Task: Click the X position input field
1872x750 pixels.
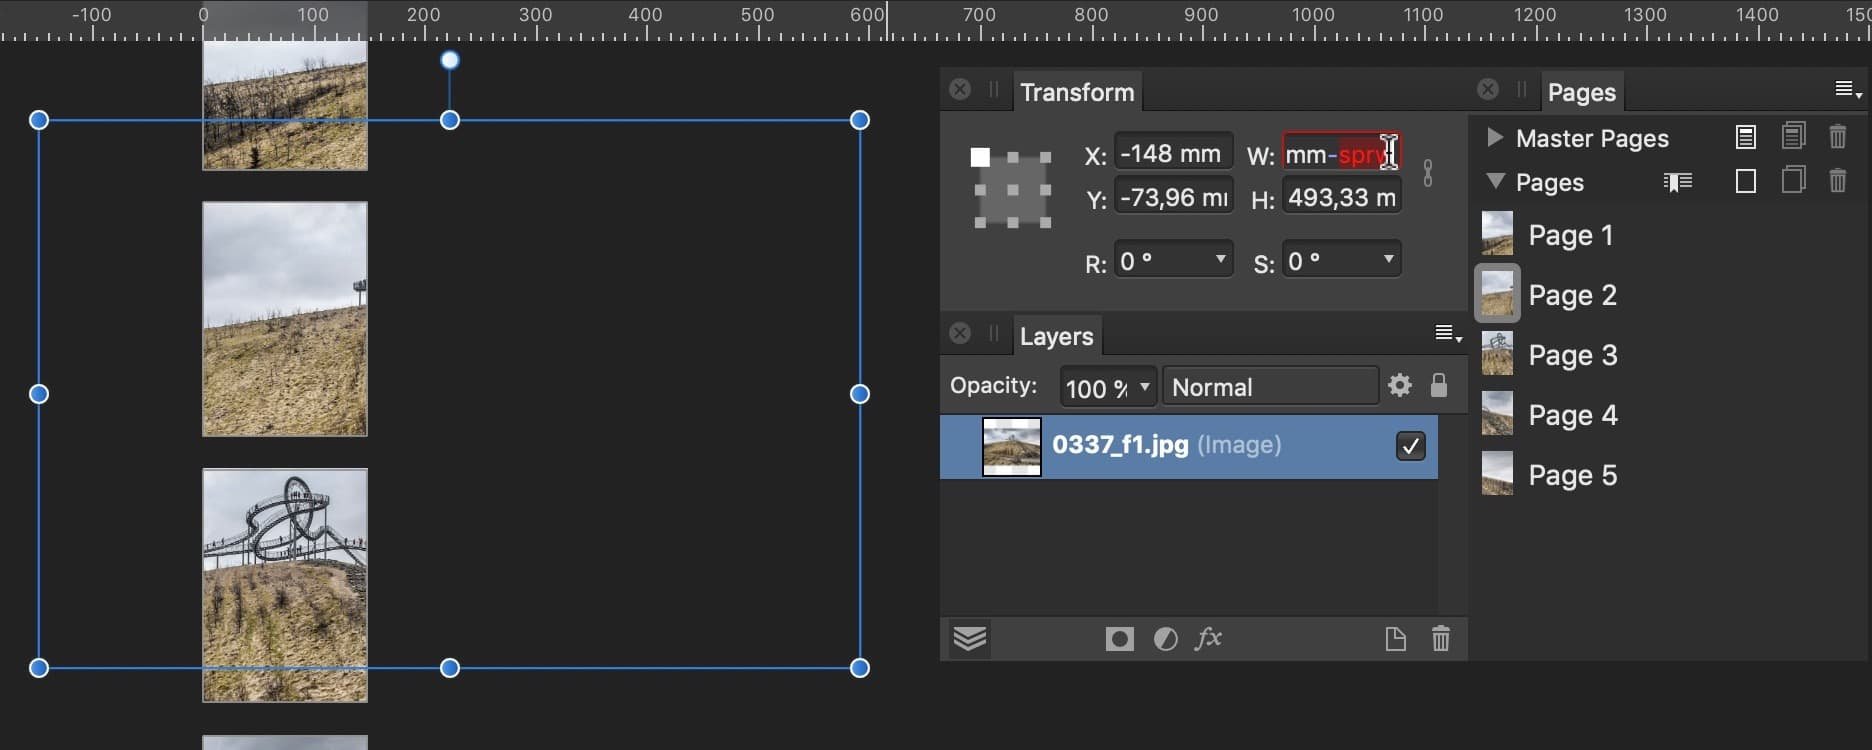Action: point(1172,154)
